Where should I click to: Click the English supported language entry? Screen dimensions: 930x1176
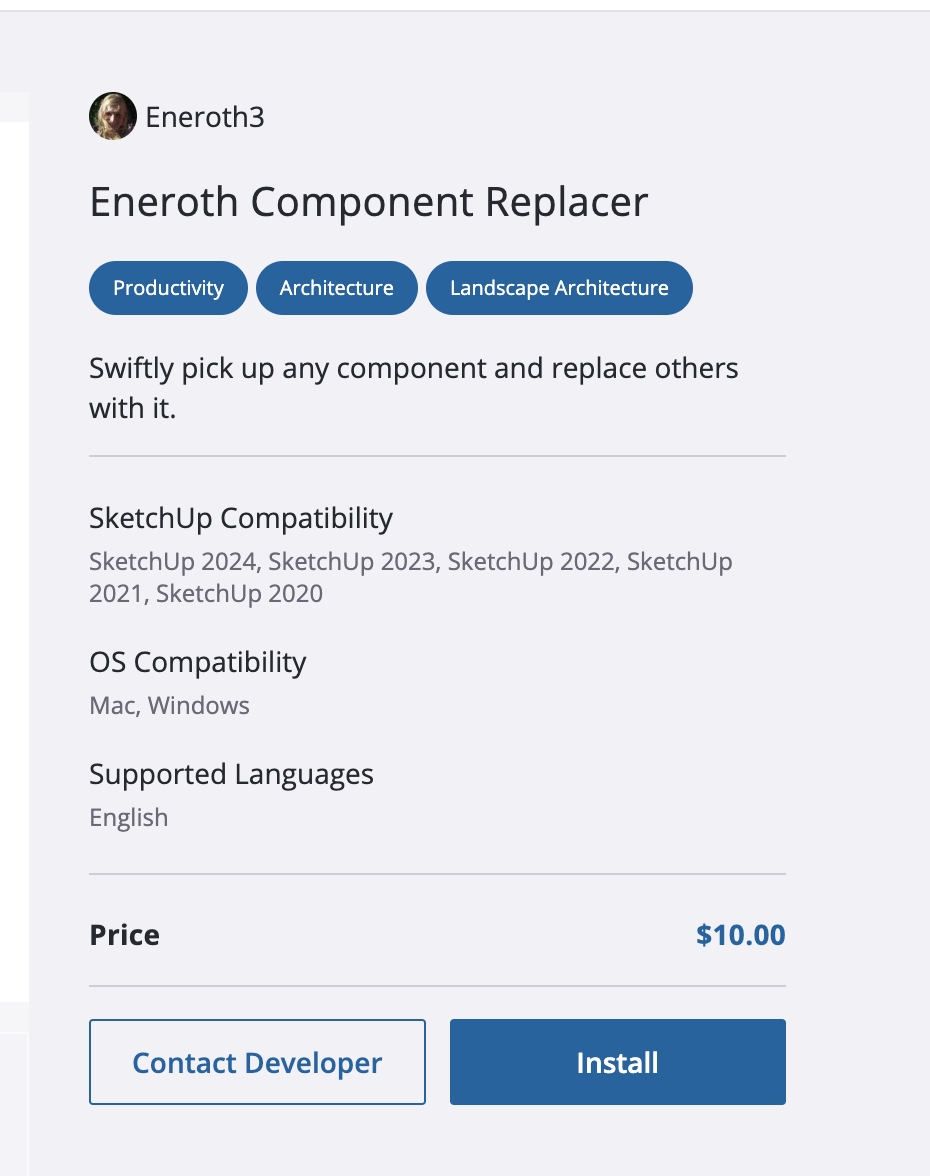coord(128,817)
